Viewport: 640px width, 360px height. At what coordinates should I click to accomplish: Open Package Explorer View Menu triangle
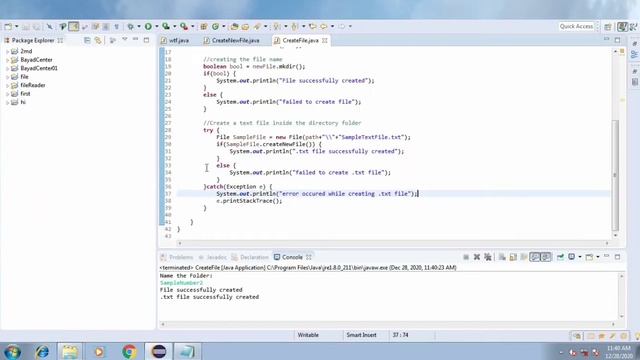(x=124, y=40)
